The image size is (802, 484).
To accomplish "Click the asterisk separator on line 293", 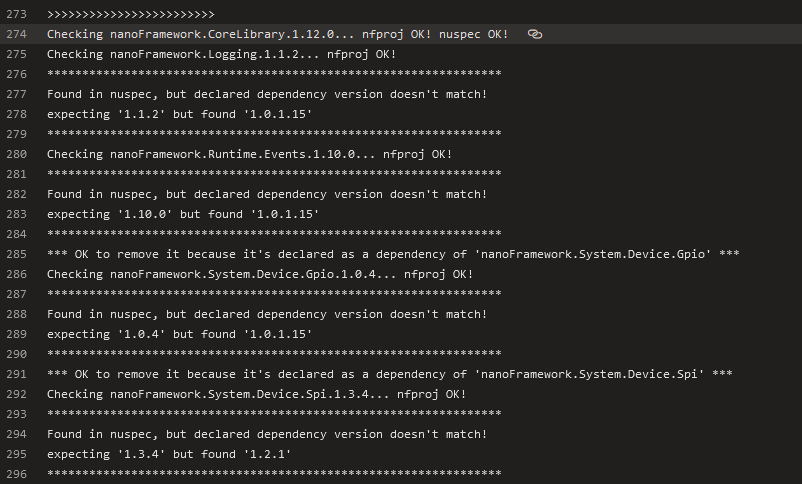I will [x=274, y=413].
